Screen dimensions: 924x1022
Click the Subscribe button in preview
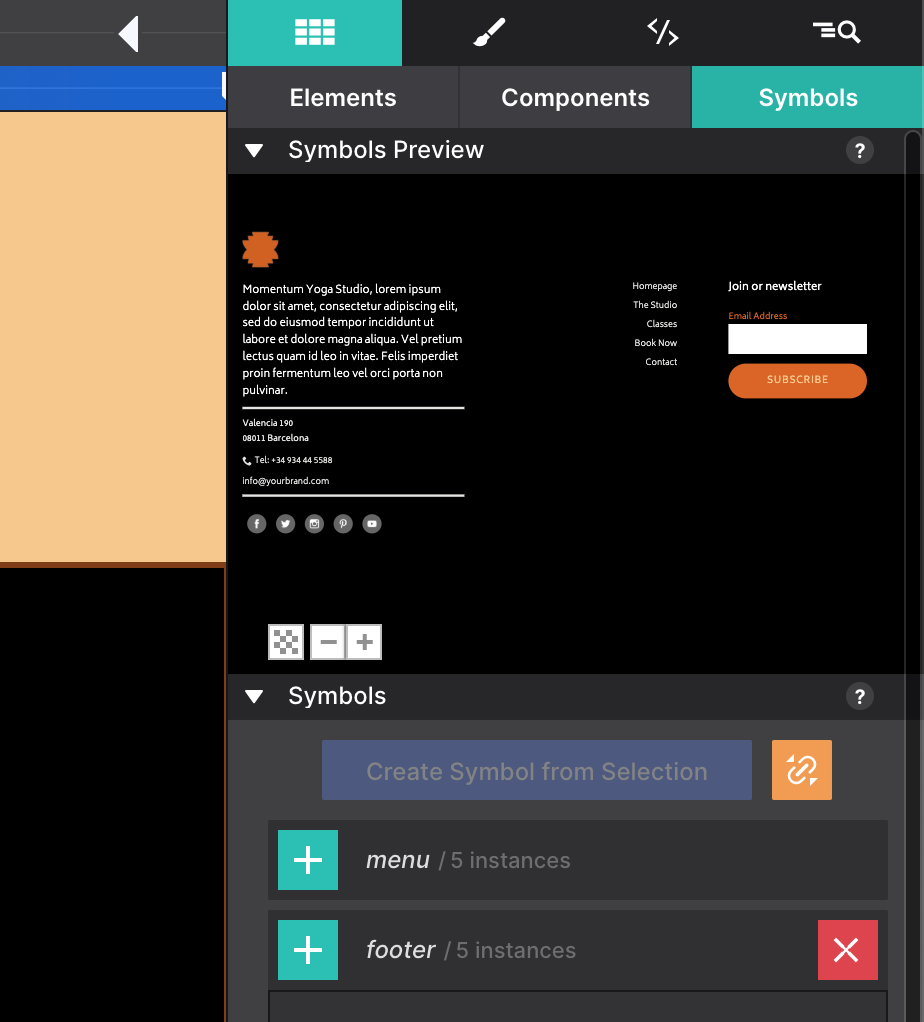point(797,381)
